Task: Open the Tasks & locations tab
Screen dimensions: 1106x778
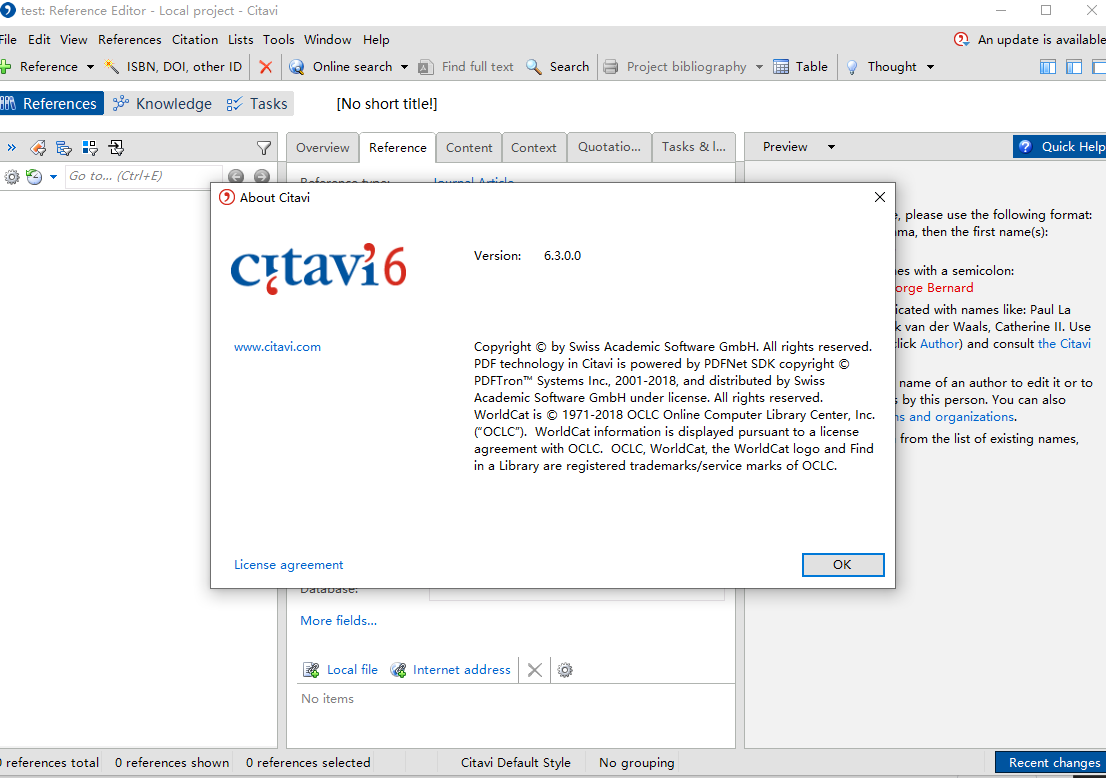Action: 693,147
